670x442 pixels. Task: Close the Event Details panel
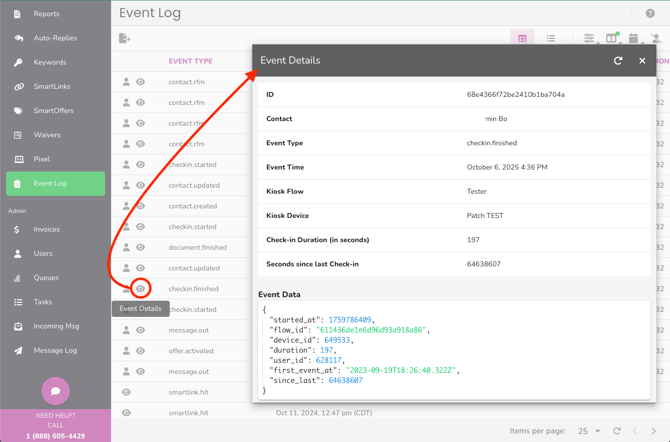[642, 60]
